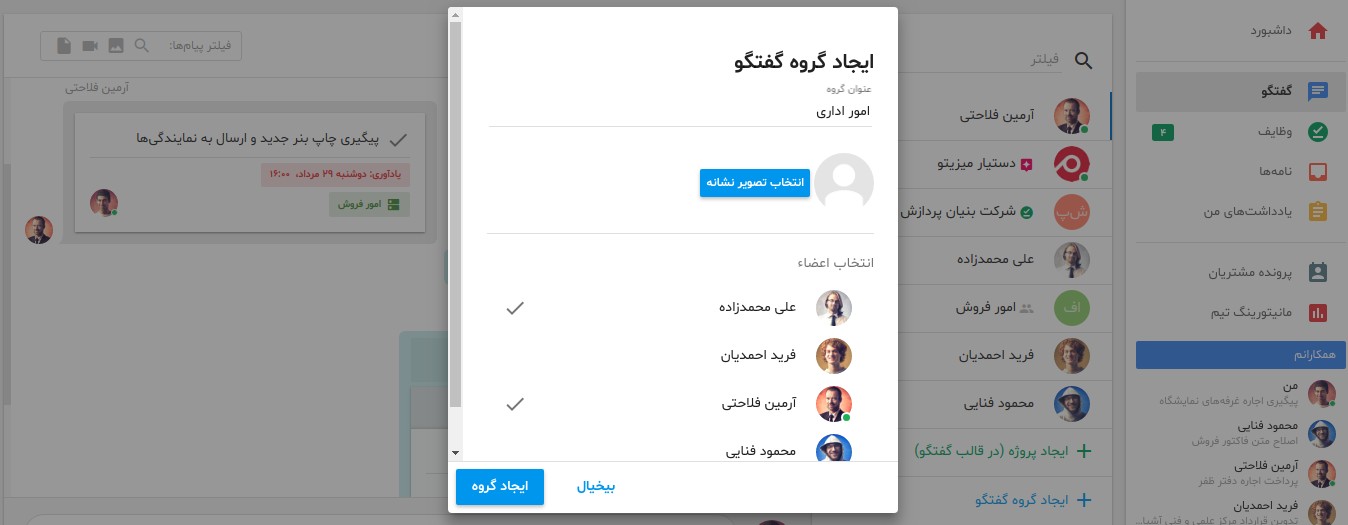
Task: Select the گفتگو chat icon in sidebar
Action: pyautogui.click(x=1318, y=91)
